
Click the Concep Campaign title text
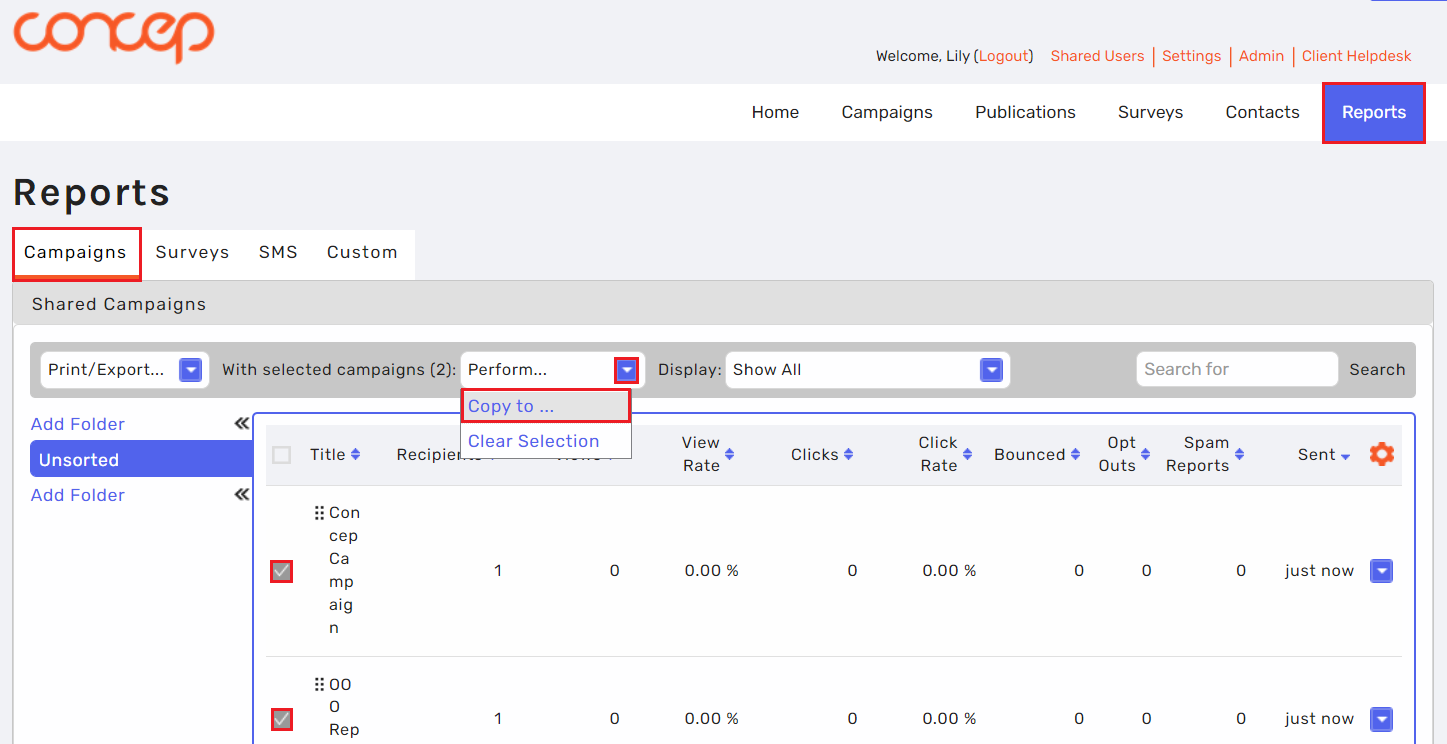click(344, 570)
